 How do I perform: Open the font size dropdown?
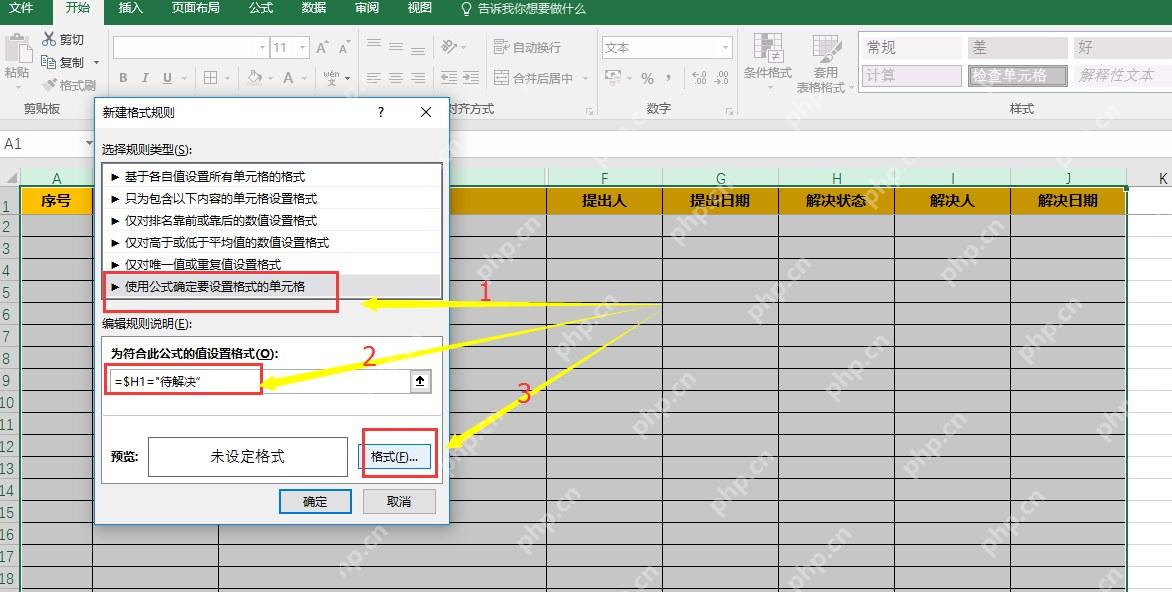(x=303, y=48)
